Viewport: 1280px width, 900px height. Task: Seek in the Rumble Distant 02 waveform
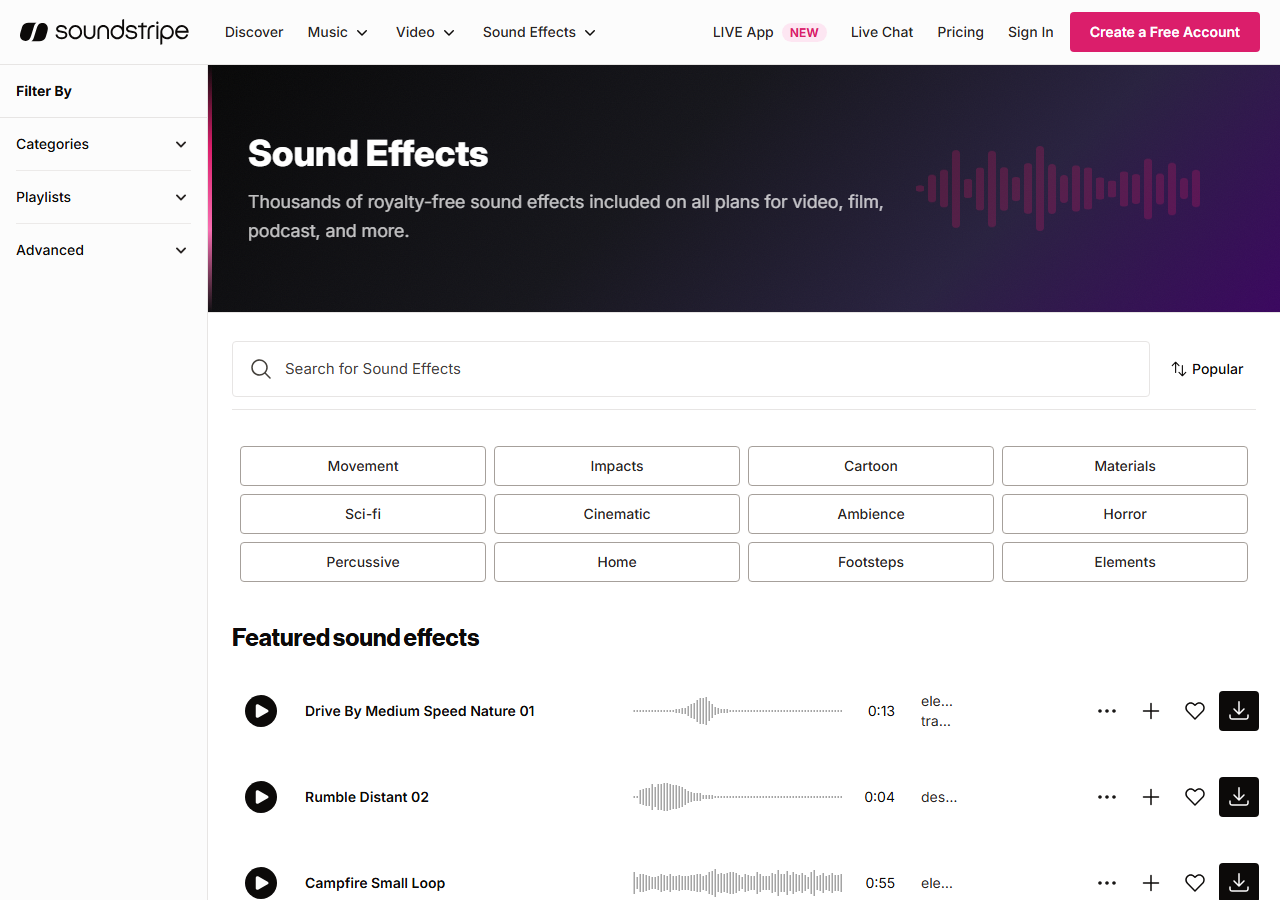click(738, 797)
